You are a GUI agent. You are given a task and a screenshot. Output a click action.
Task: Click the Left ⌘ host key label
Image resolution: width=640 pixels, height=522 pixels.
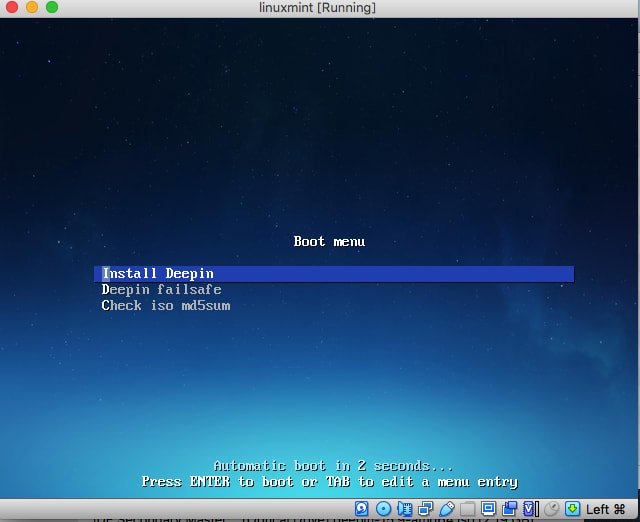pos(605,509)
